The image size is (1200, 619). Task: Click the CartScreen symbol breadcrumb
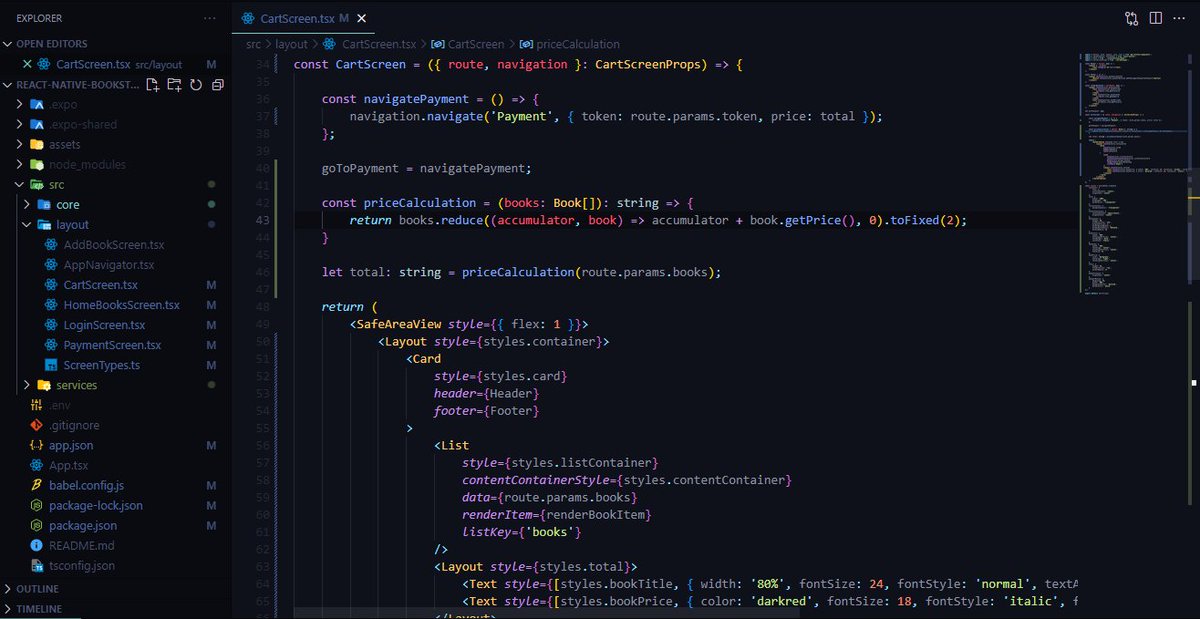(468, 44)
